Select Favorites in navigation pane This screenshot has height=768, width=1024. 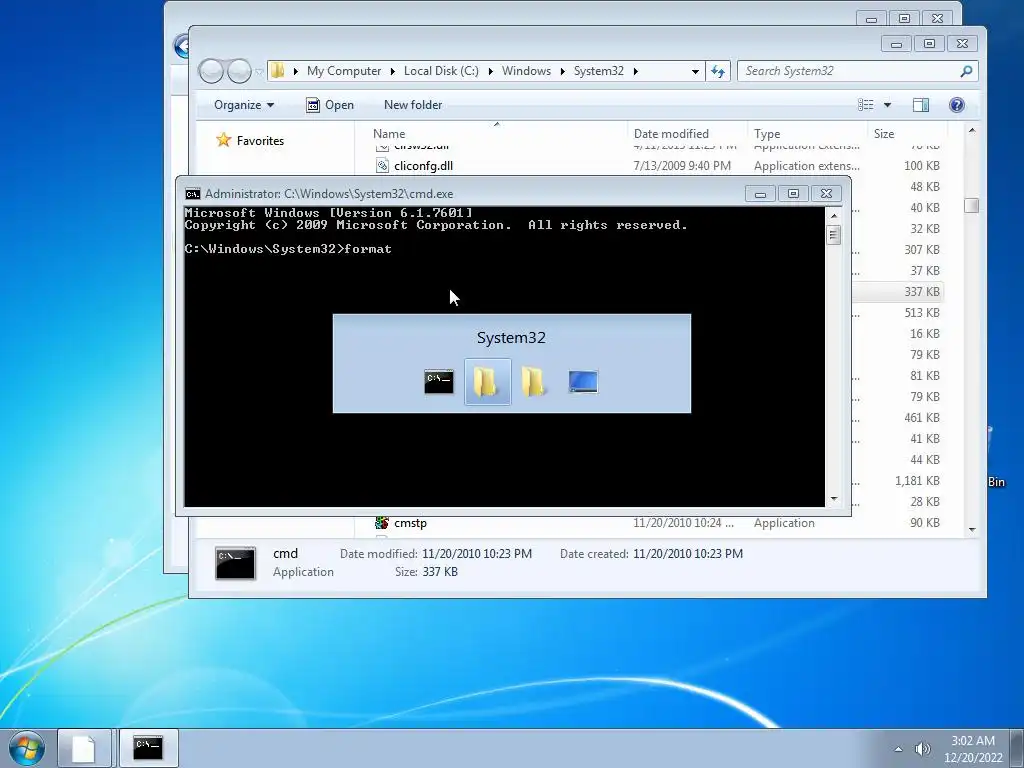(260, 140)
